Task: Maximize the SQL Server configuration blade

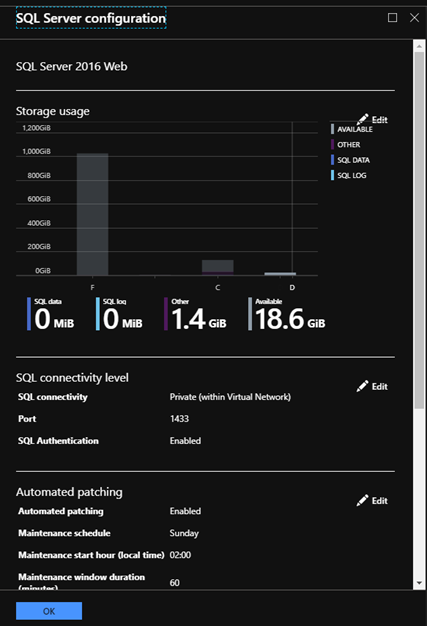Action: (392, 18)
